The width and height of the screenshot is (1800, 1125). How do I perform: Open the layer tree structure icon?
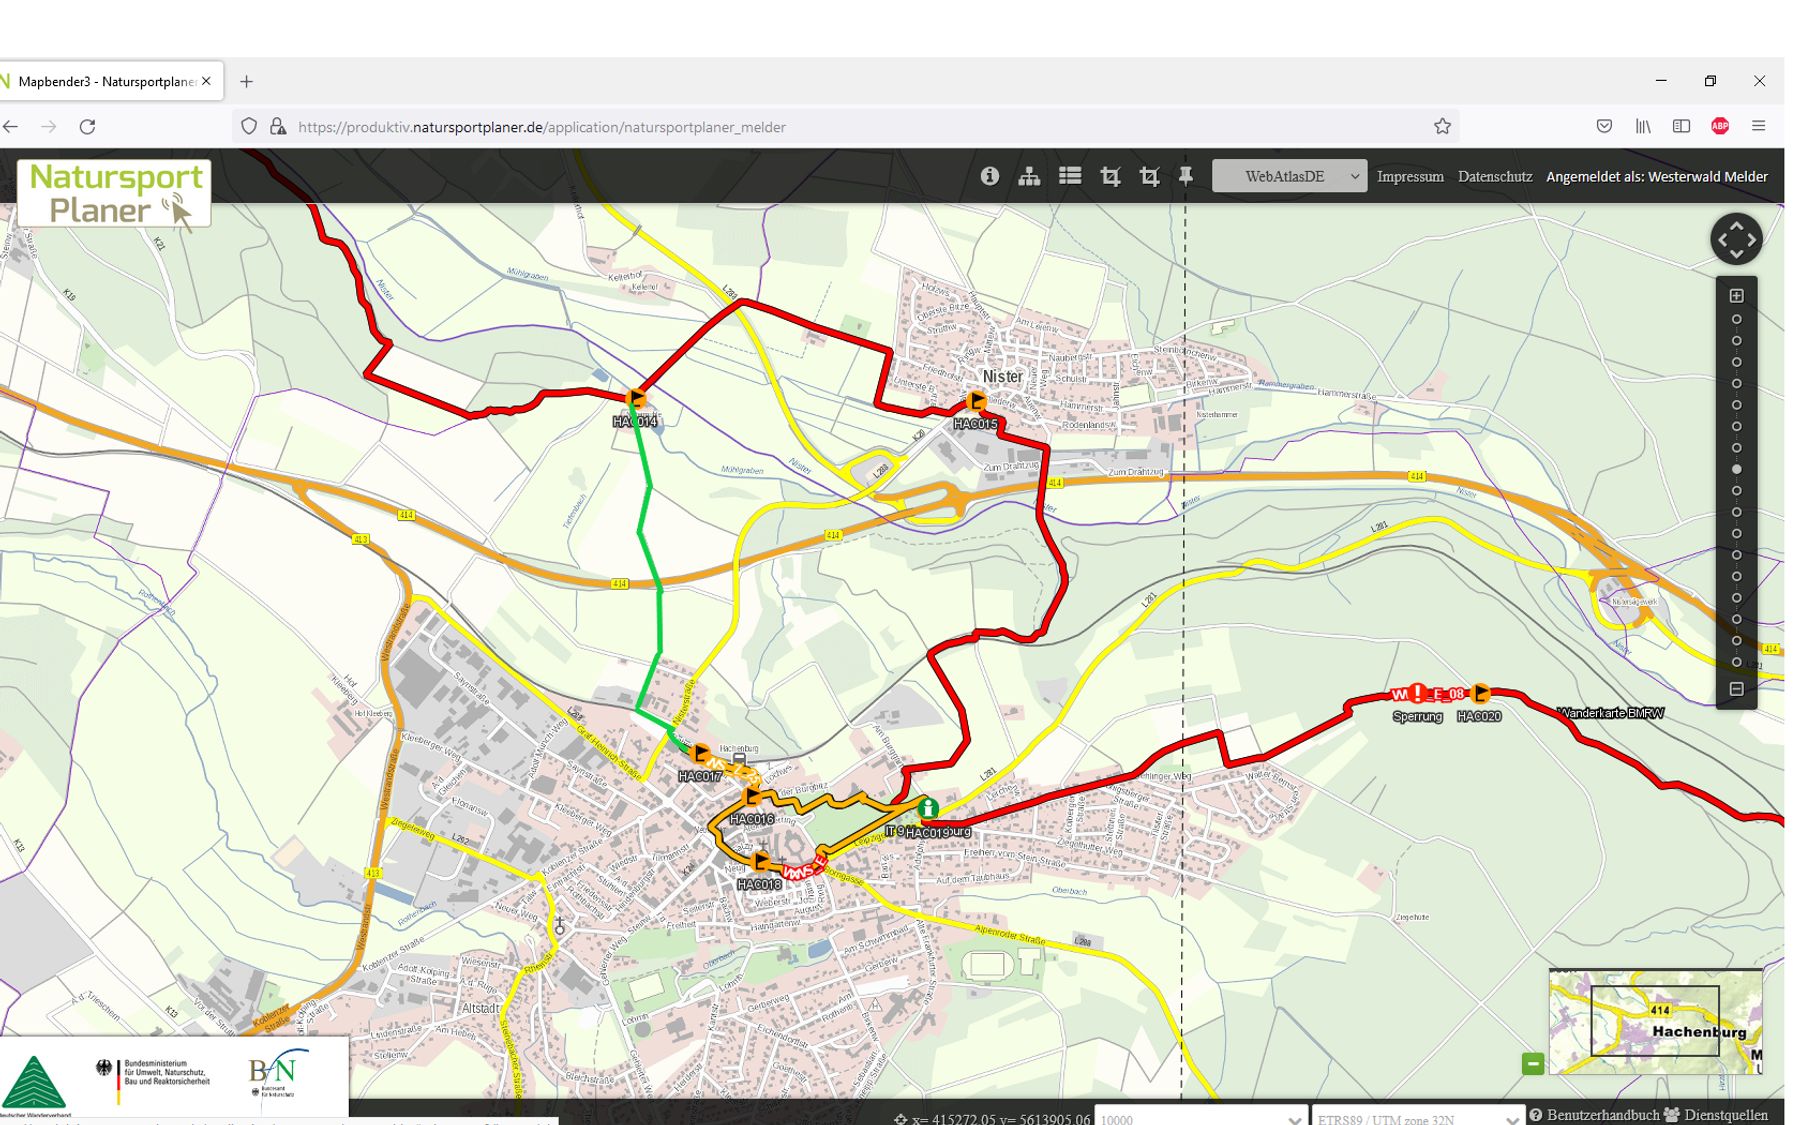pyautogui.click(x=1028, y=176)
